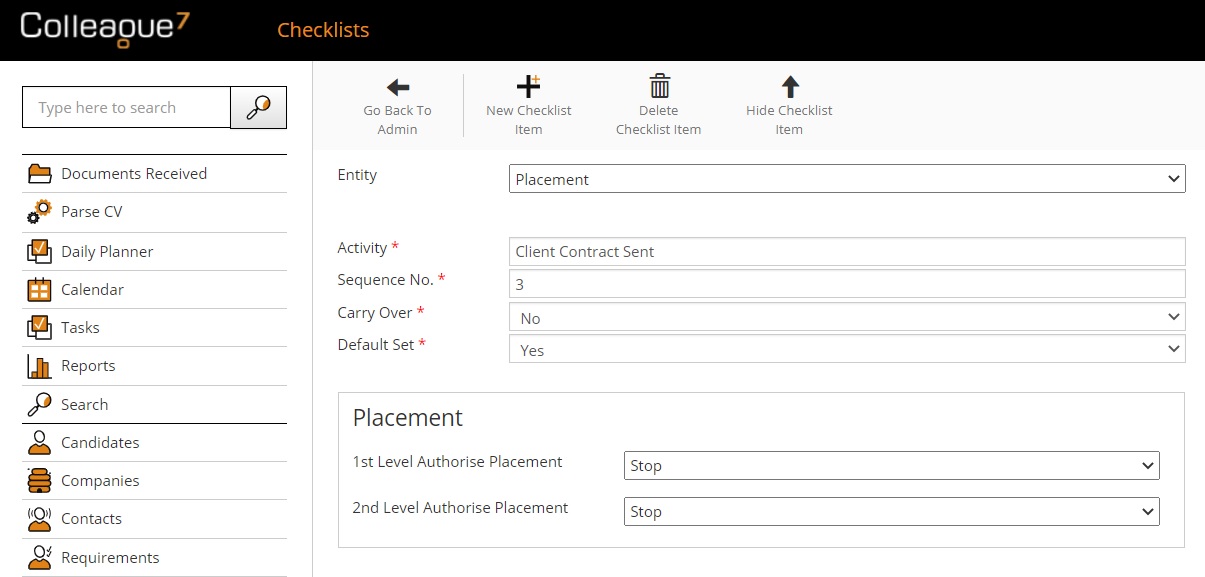Click the Go Back To Admin arrow icon
Screen dimensions: 1205x577
(x=398, y=87)
